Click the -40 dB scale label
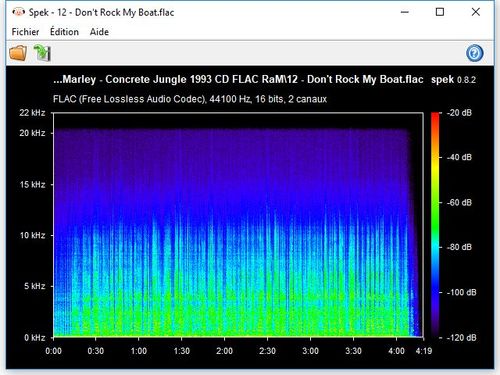Screen dimensions: 500x375 (x=459, y=157)
